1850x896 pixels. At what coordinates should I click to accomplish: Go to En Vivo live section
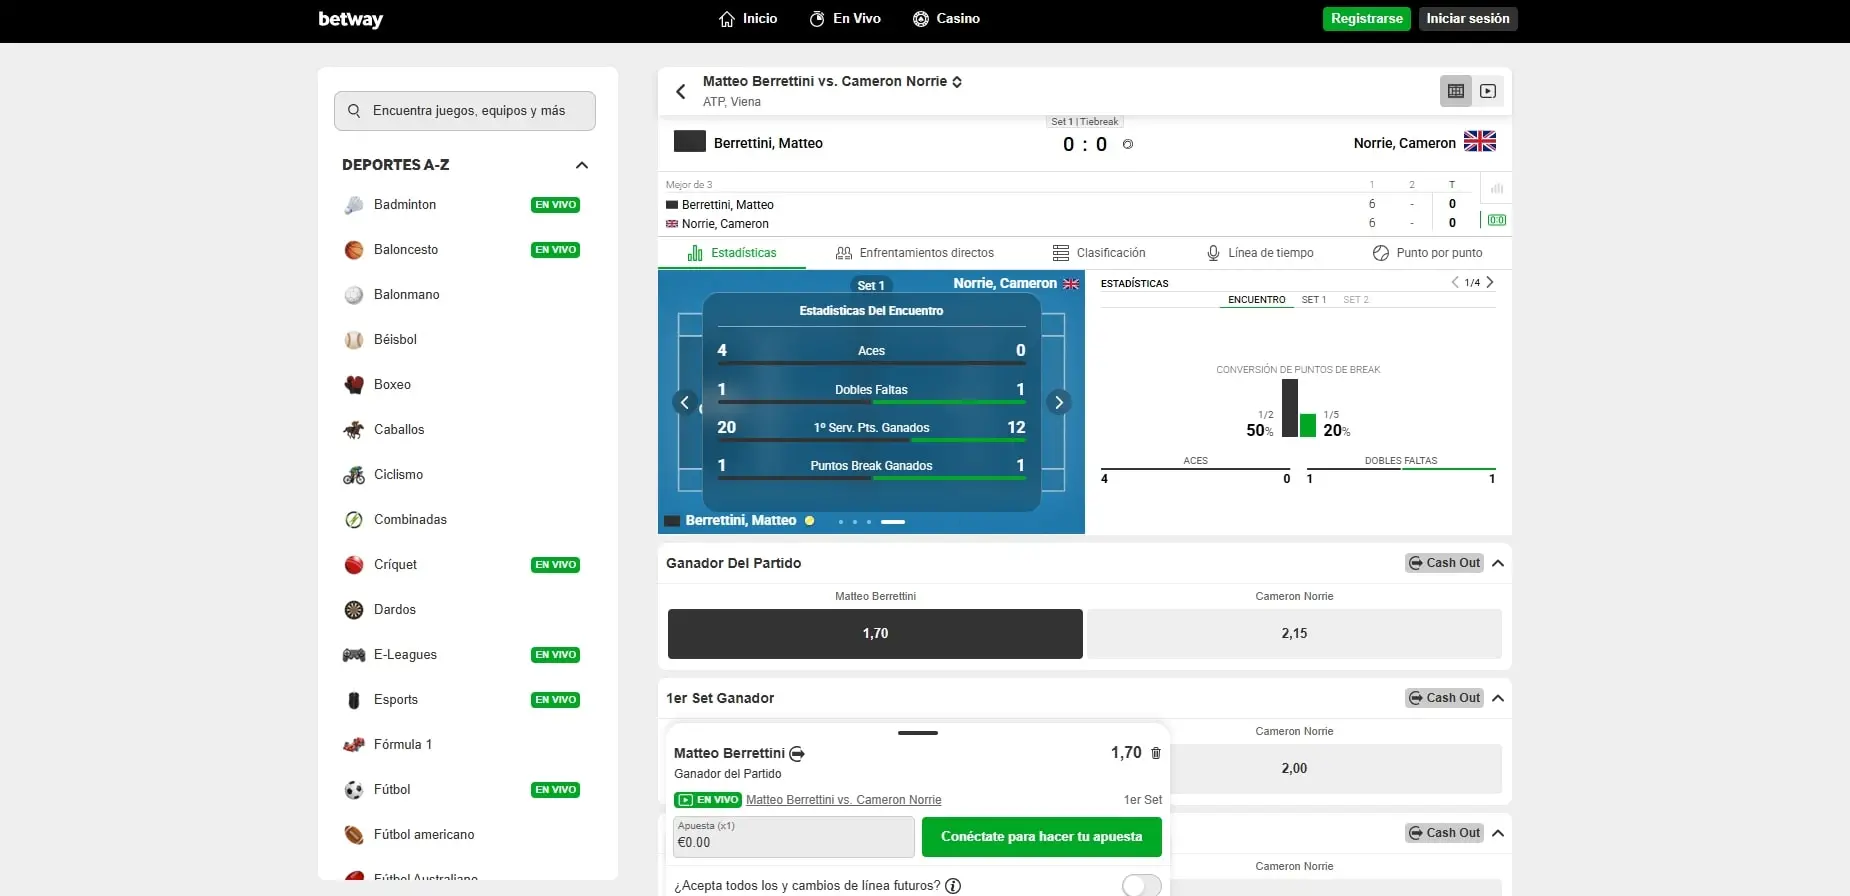coord(845,19)
